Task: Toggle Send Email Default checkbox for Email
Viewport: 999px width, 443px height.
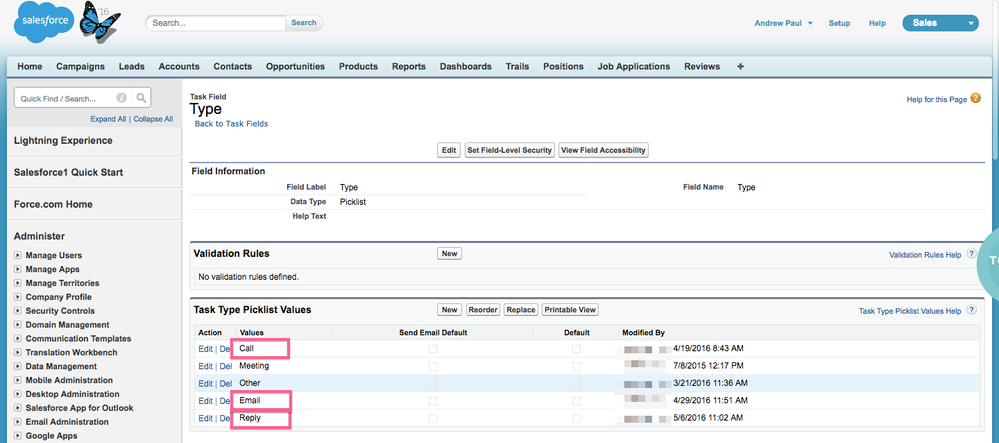Action: 432,401
